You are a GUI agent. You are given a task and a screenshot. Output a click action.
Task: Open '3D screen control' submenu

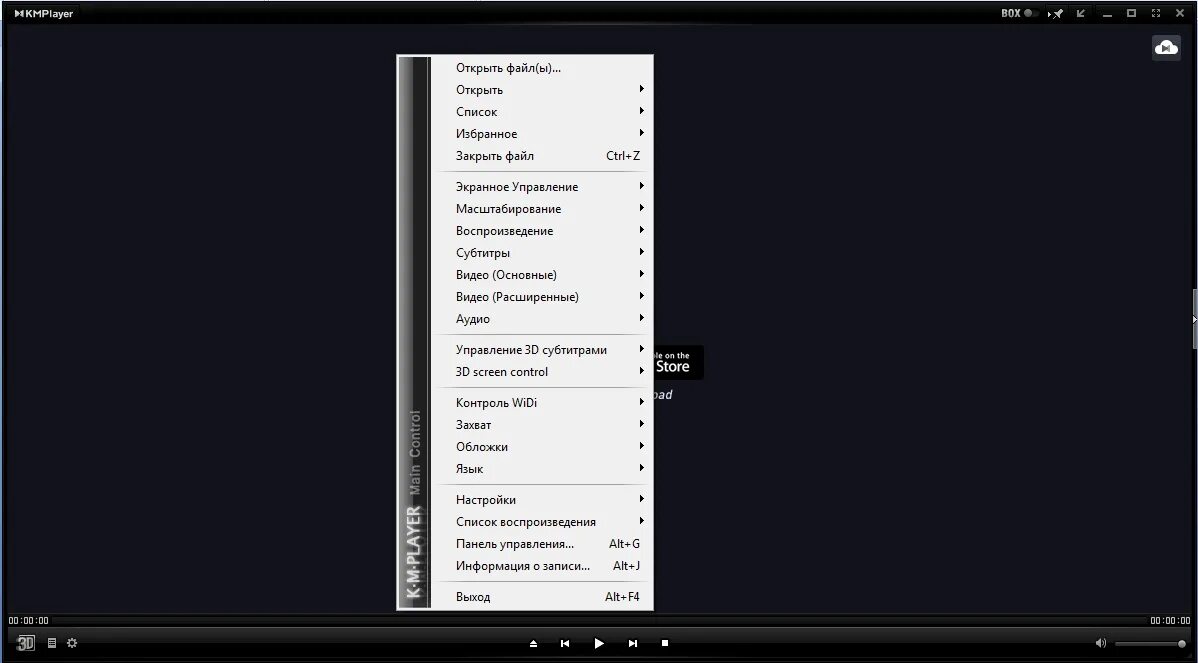(542, 372)
